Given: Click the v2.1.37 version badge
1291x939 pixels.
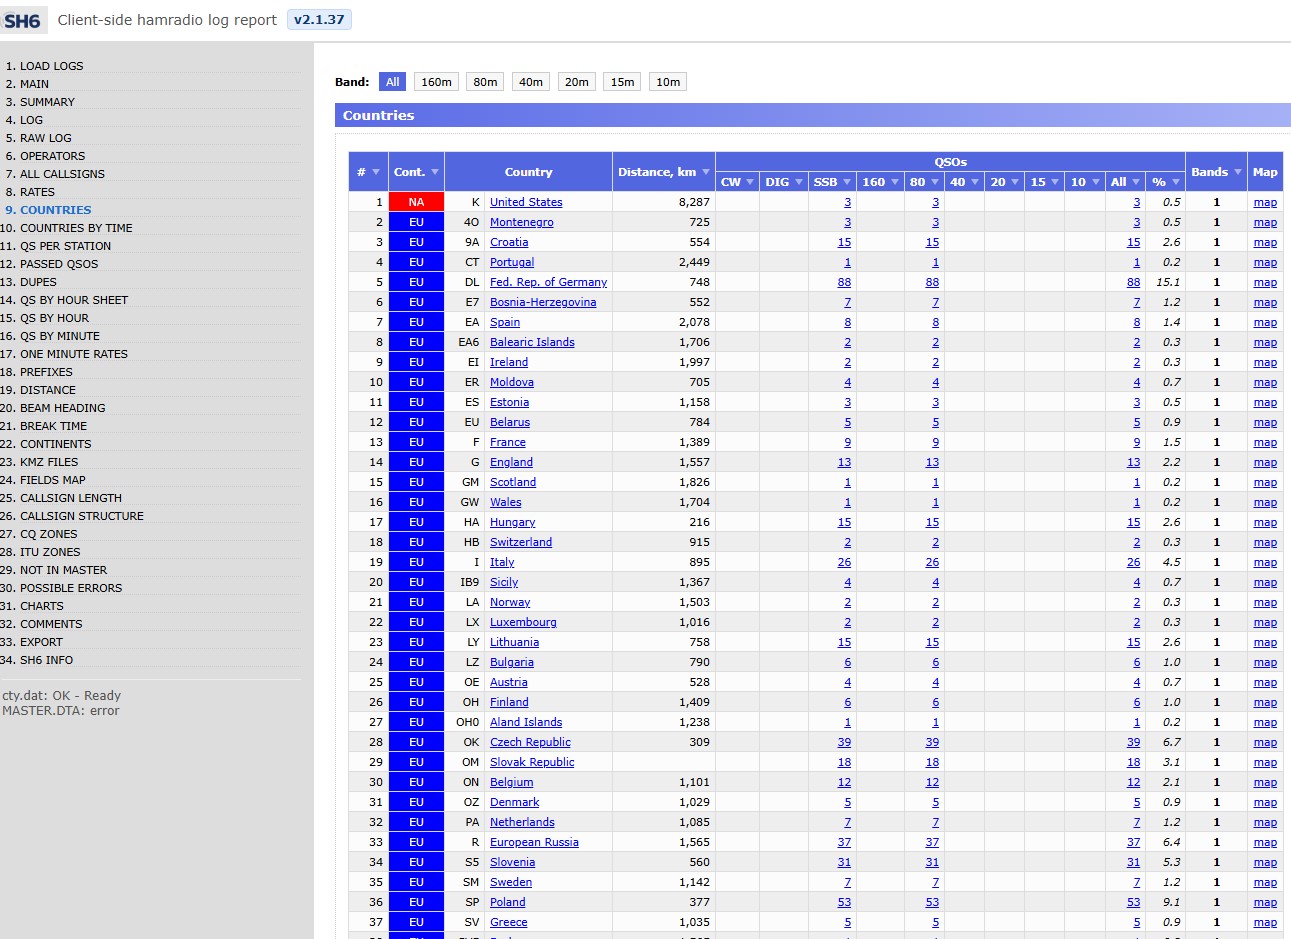Looking at the screenshot, I should click(319, 20).
